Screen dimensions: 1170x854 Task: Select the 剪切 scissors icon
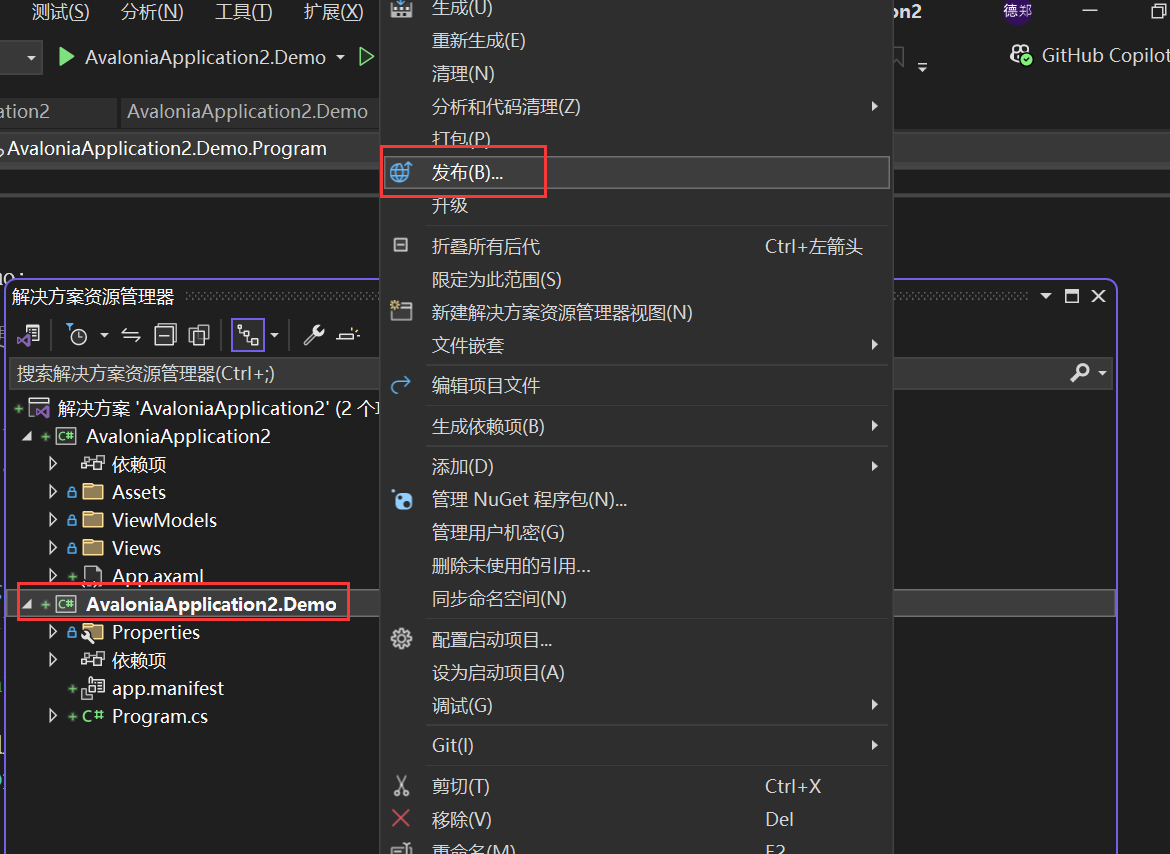tap(402, 786)
